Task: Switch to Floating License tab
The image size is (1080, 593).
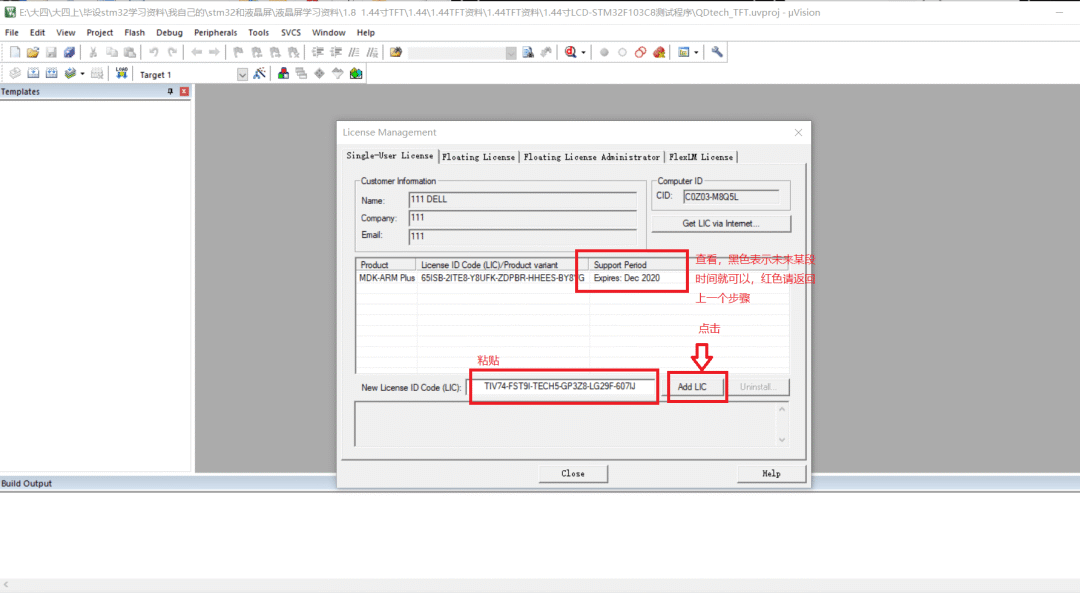Action: (x=479, y=157)
